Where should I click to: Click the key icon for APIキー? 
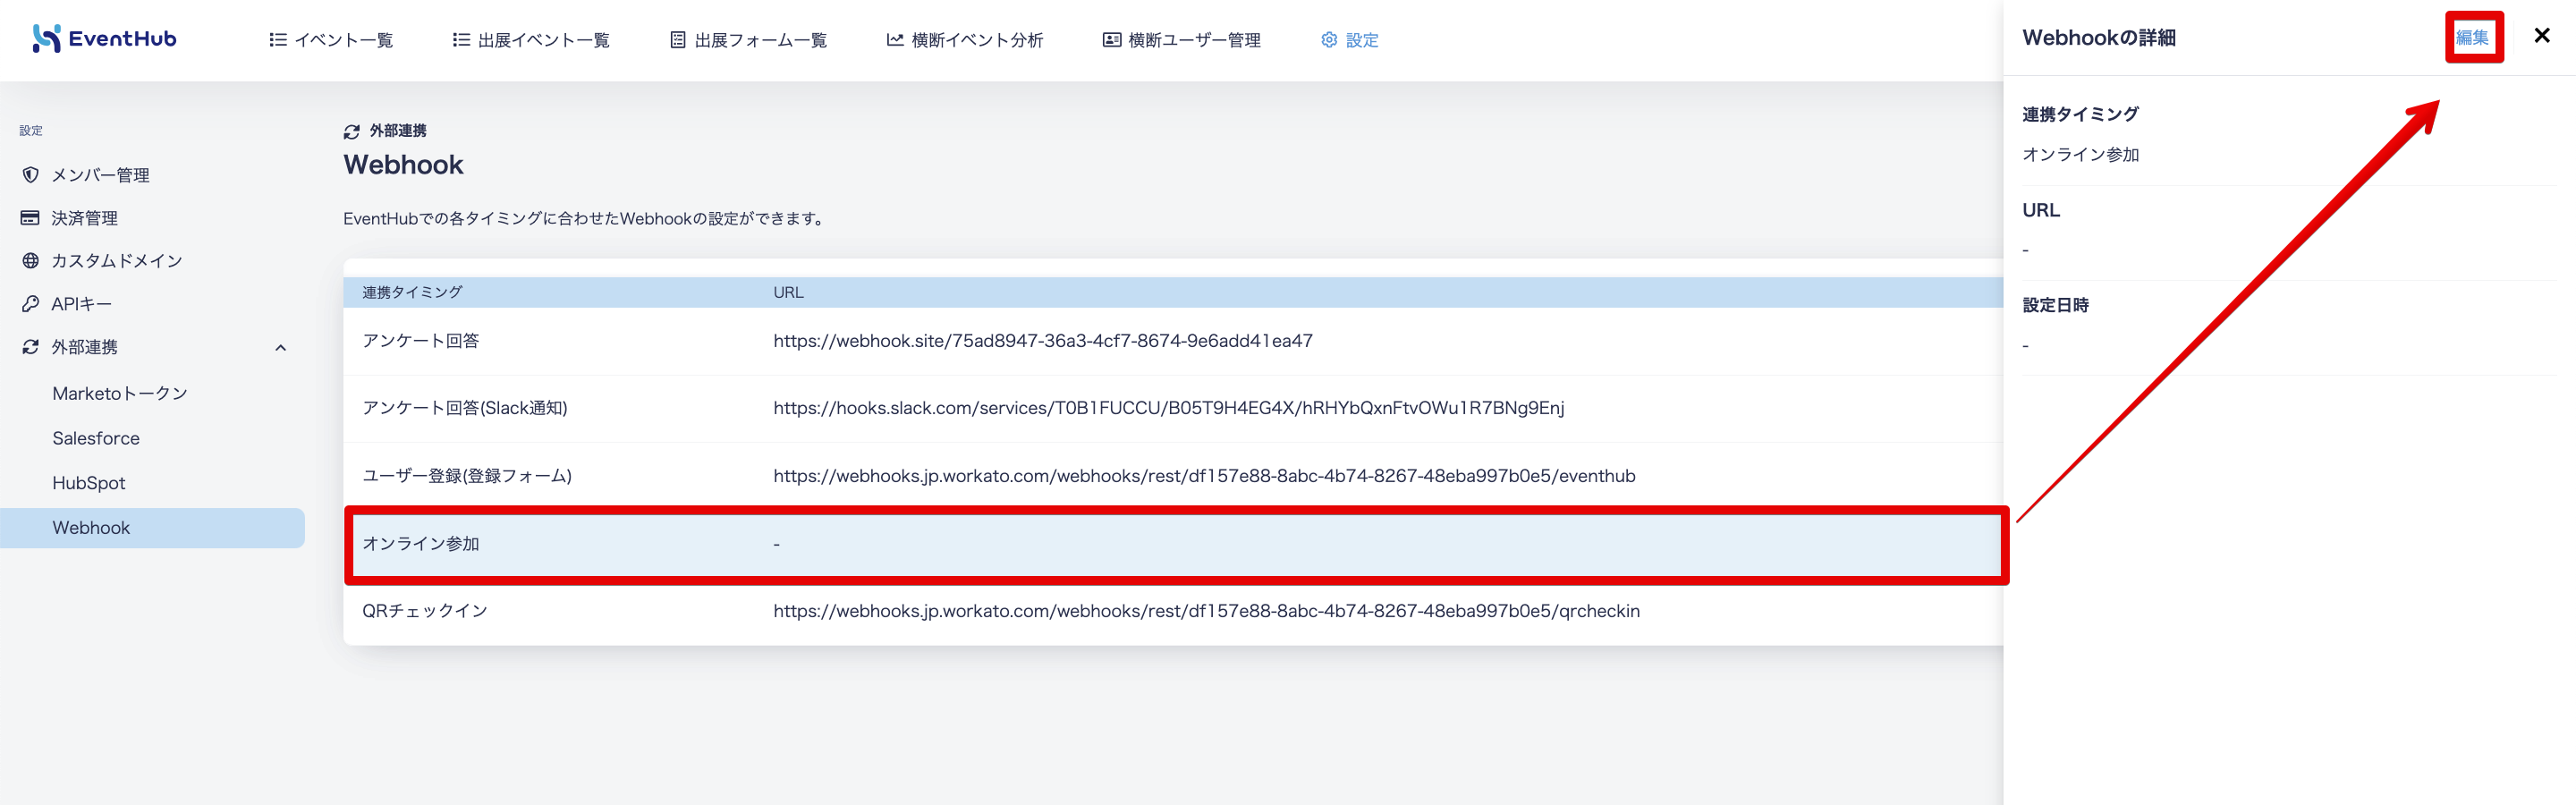(x=30, y=304)
